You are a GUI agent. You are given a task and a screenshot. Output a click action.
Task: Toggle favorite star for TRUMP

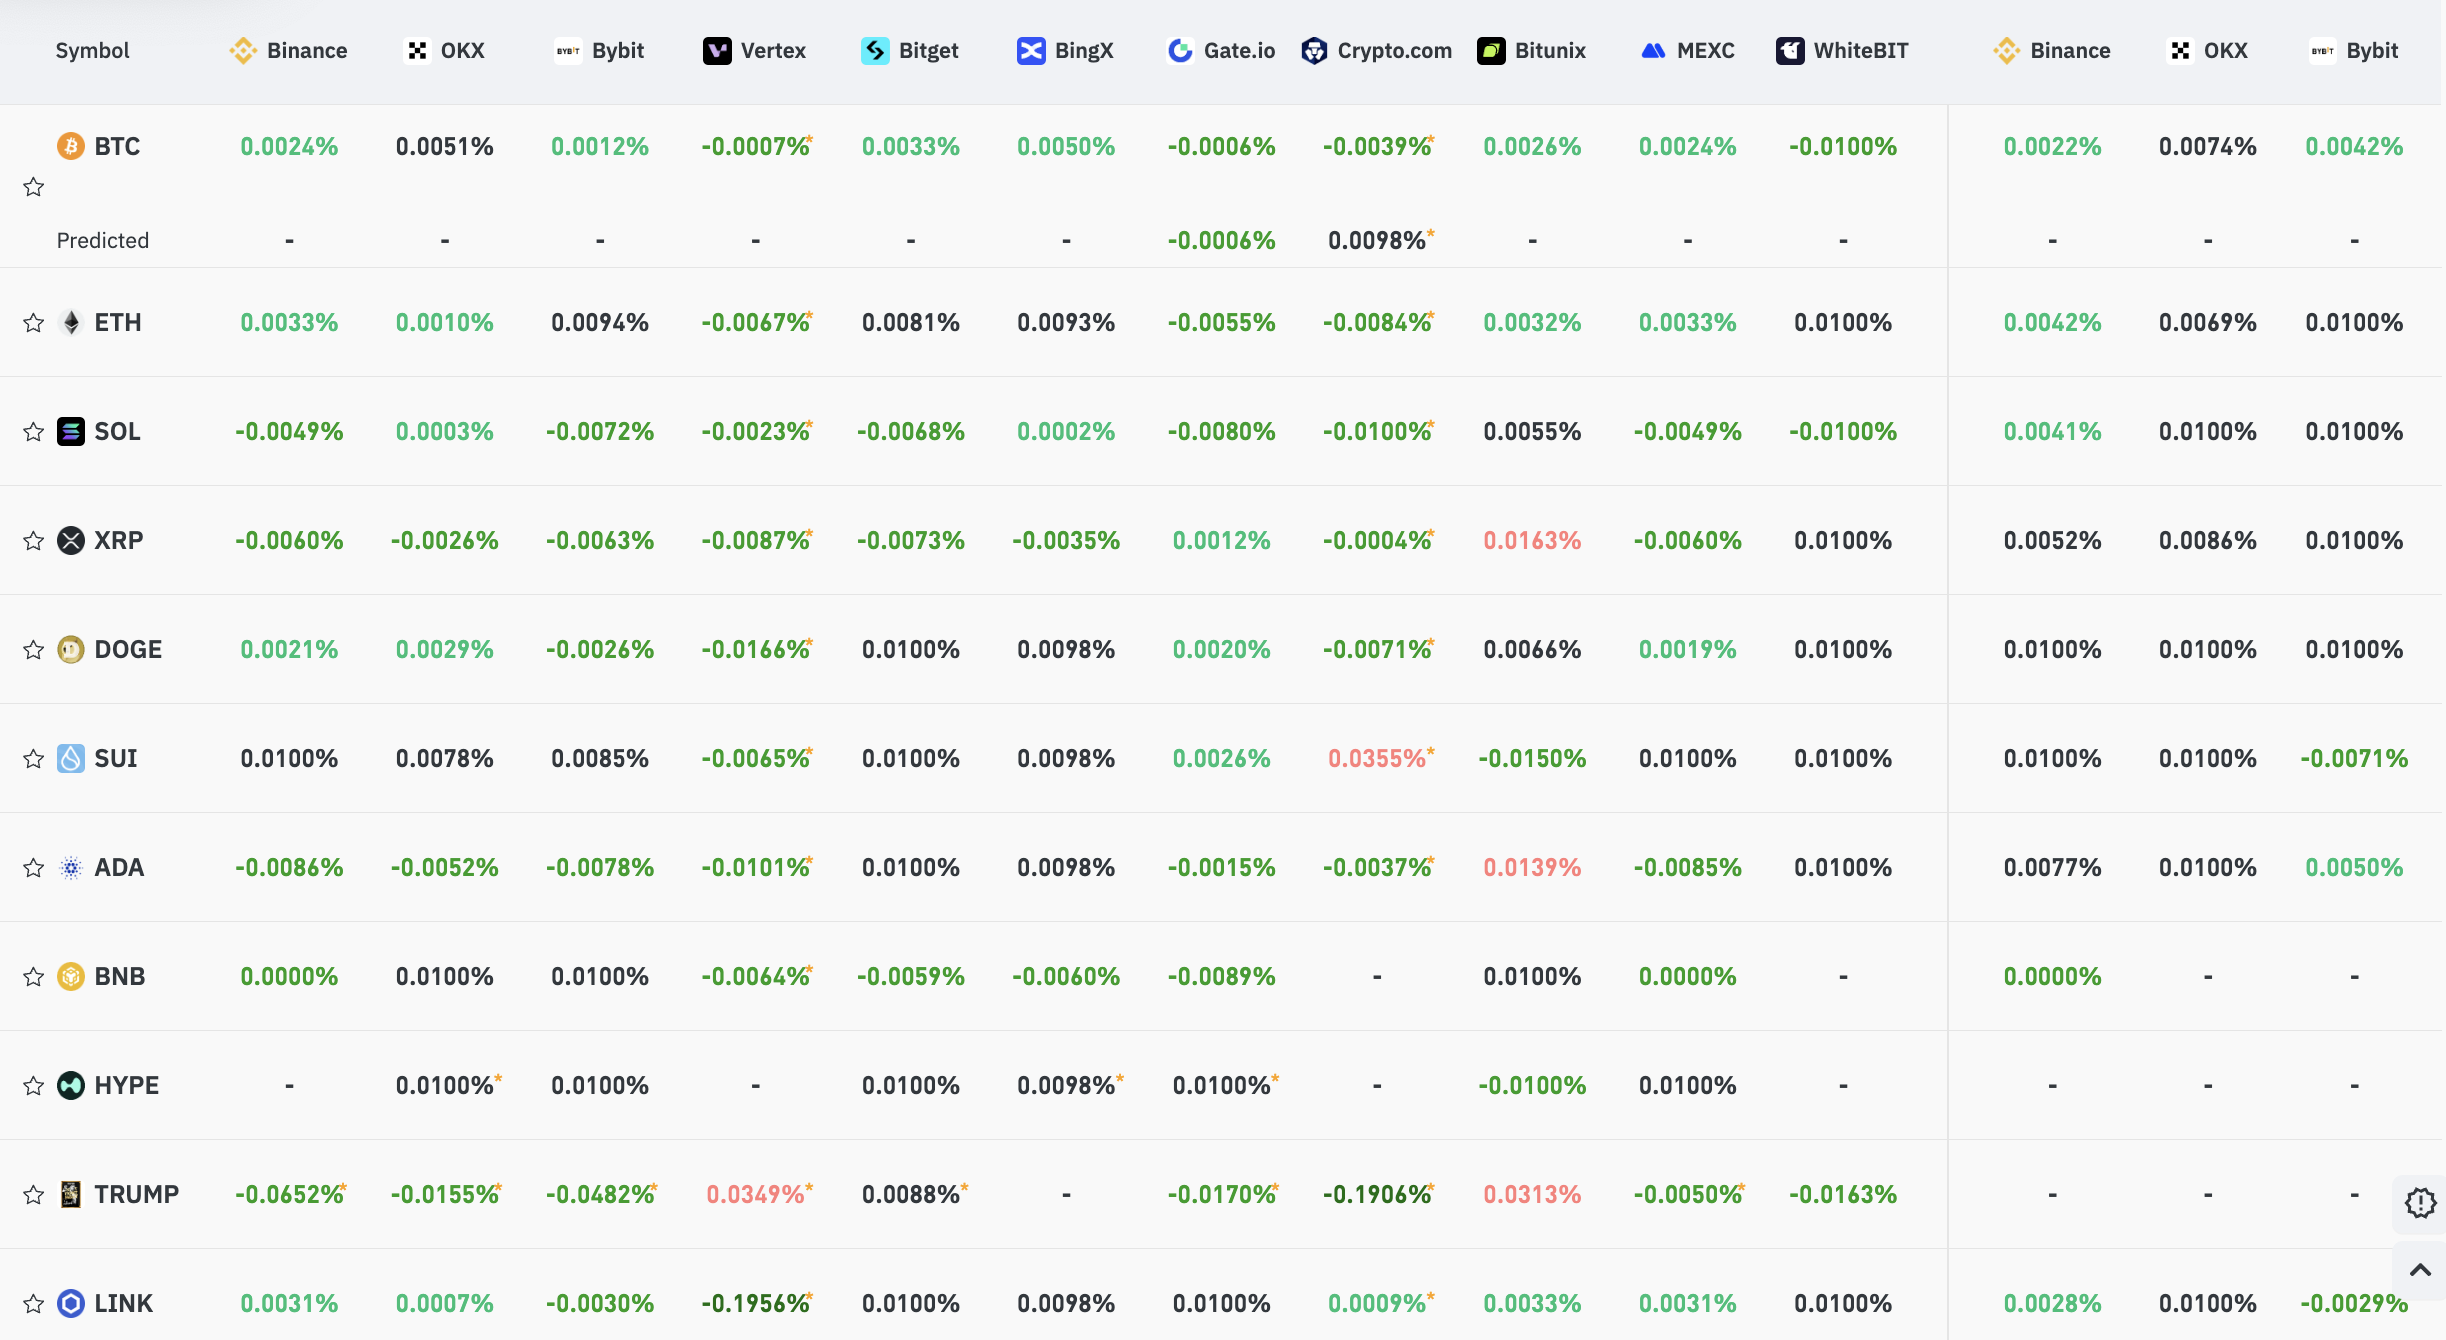click(x=34, y=1194)
